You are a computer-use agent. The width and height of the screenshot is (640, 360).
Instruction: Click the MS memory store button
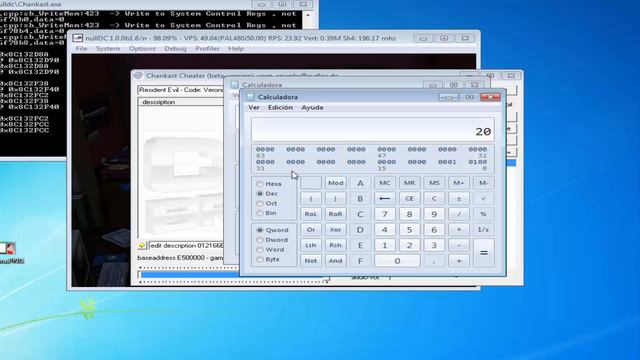(x=434, y=183)
